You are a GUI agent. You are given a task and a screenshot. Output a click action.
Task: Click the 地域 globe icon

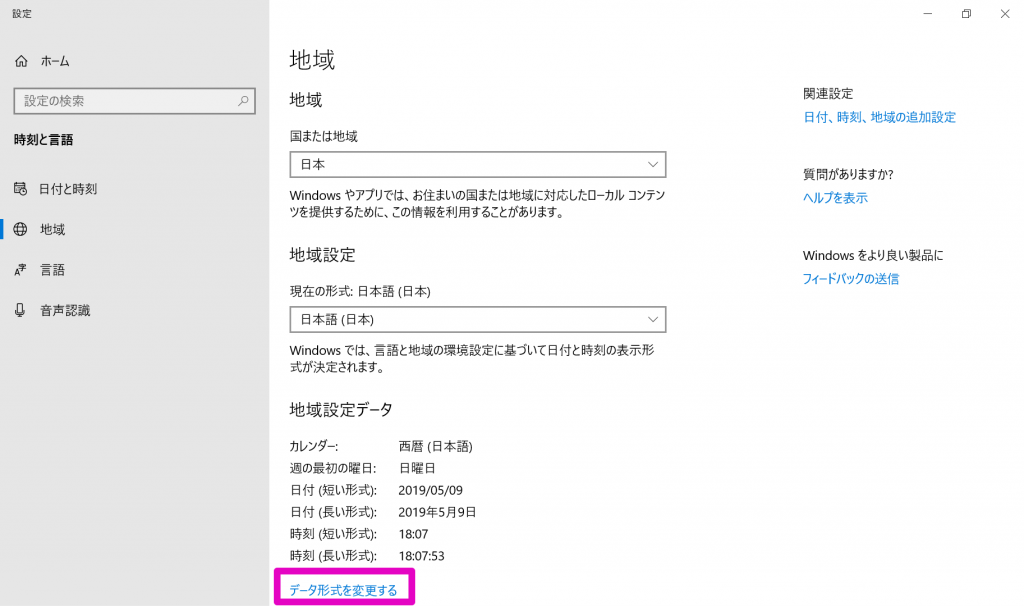pos(20,229)
